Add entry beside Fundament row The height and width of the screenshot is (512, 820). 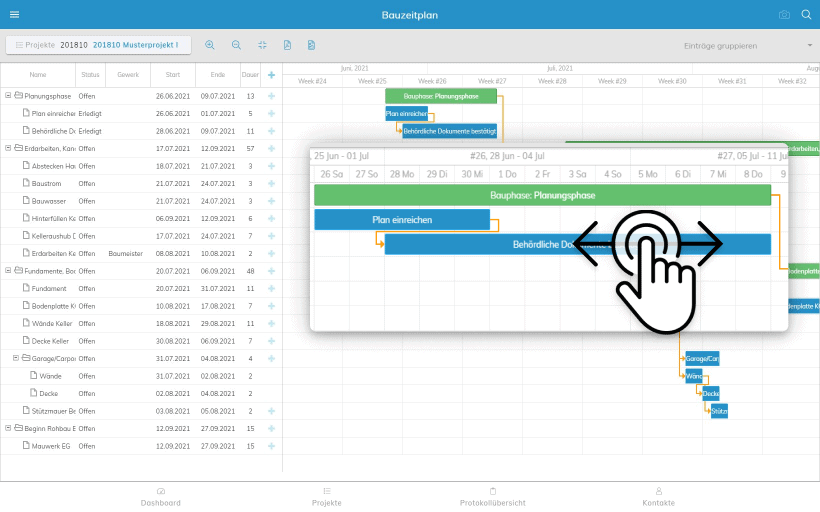(271, 289)
